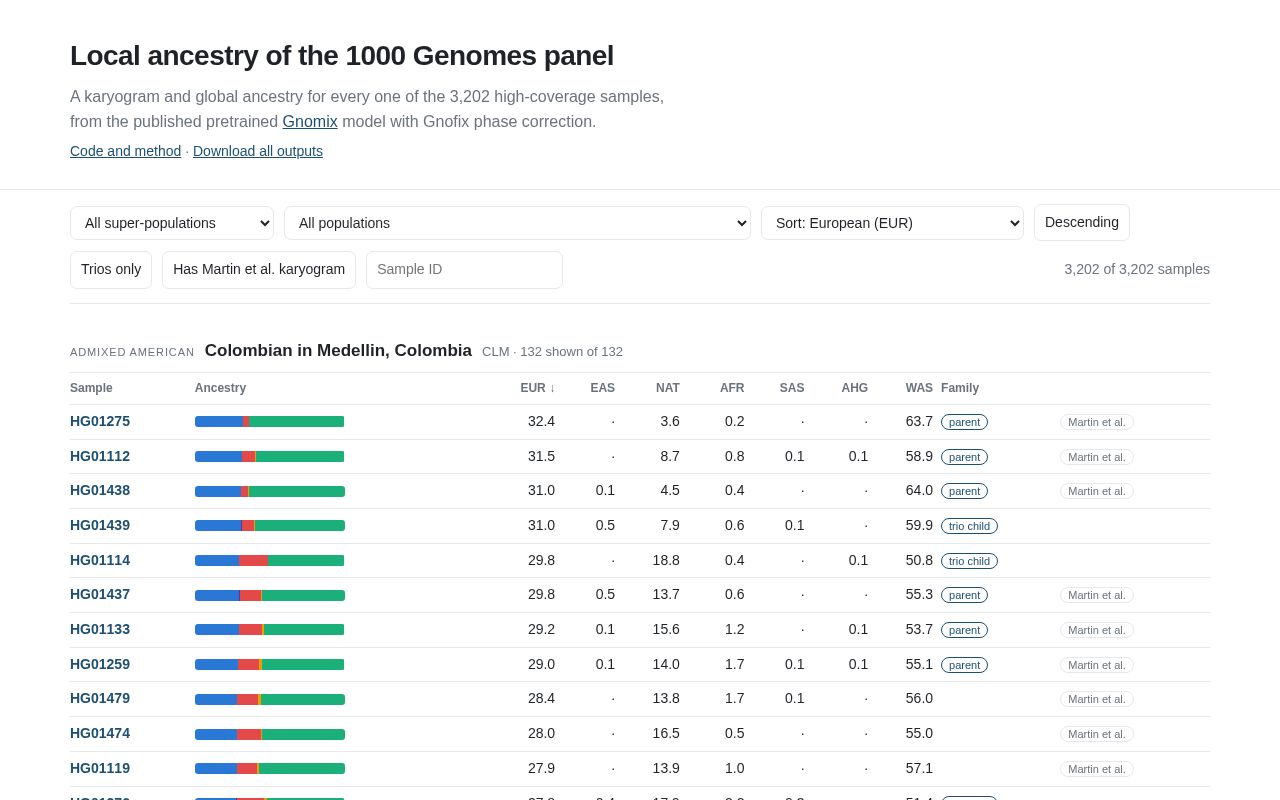
Task: Toggle the Descending sort order button
Action: tap(1082, 222)
